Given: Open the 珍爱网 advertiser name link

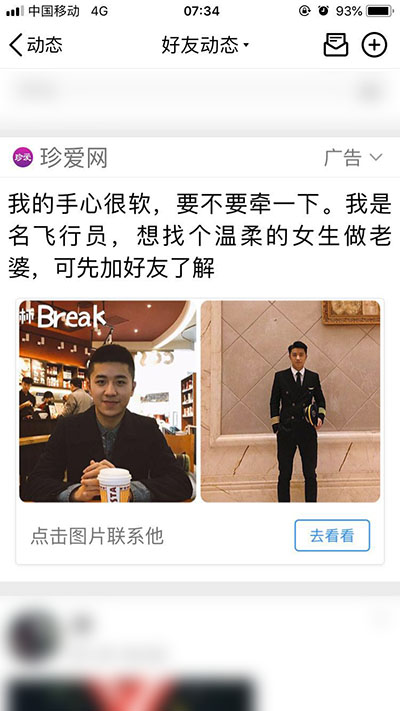Looking at the screenshot, I should pyautogui.click(x=73, y=158).
